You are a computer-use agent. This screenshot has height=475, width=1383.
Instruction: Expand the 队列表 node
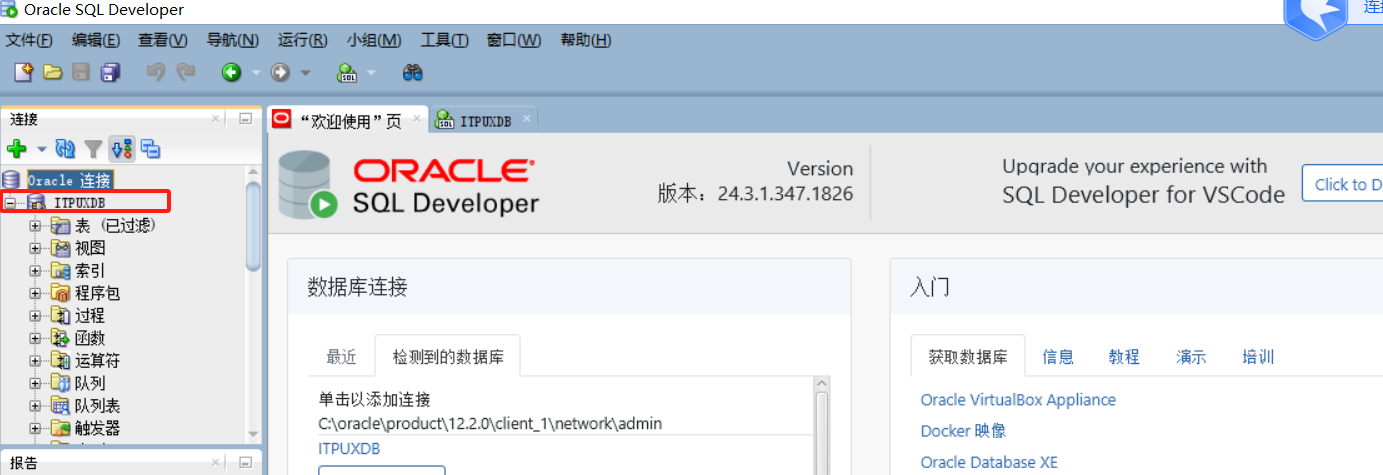36,405
